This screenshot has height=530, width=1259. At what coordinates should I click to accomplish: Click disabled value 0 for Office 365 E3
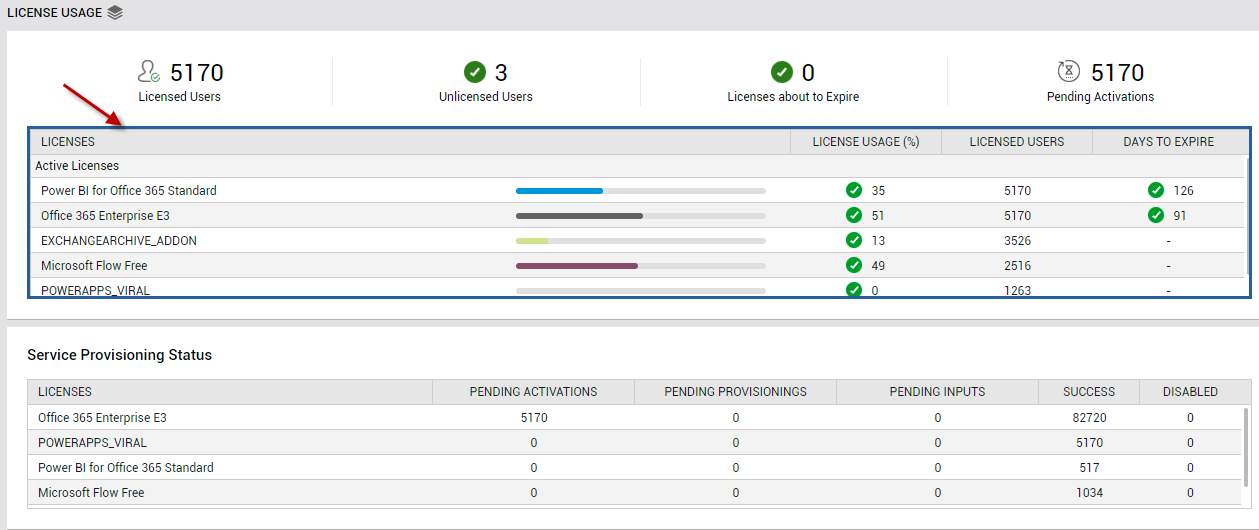coord(1191,417)
